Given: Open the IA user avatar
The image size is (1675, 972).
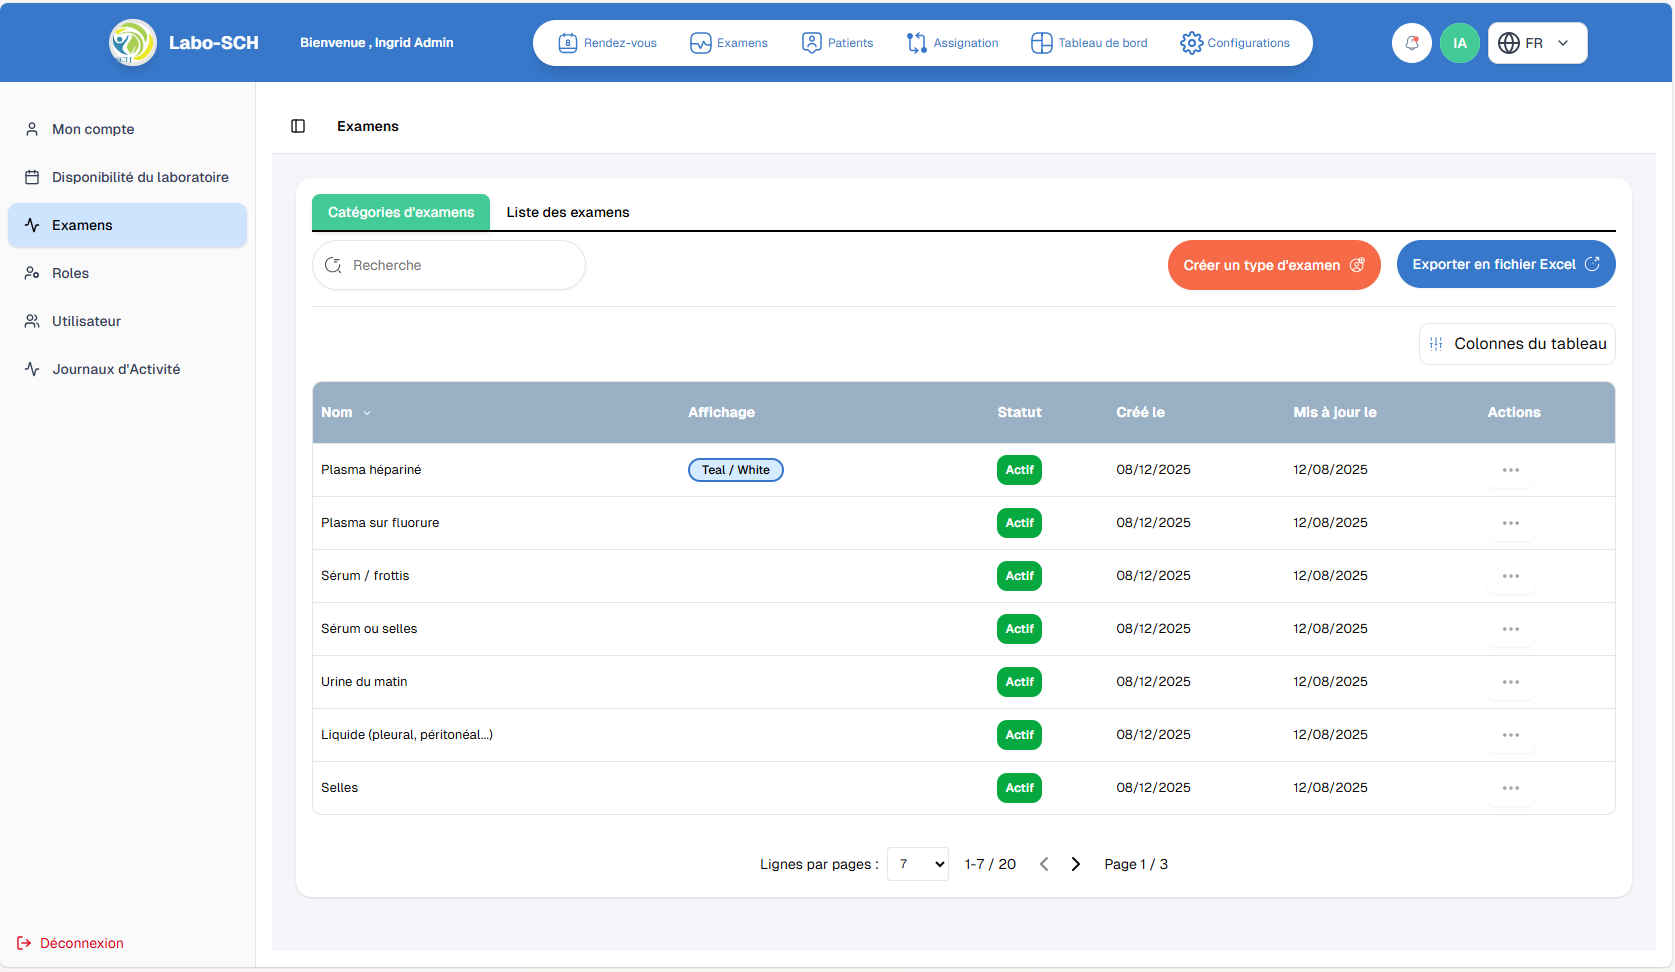Looking at the screenshot, I should [x=1459, y=43].
